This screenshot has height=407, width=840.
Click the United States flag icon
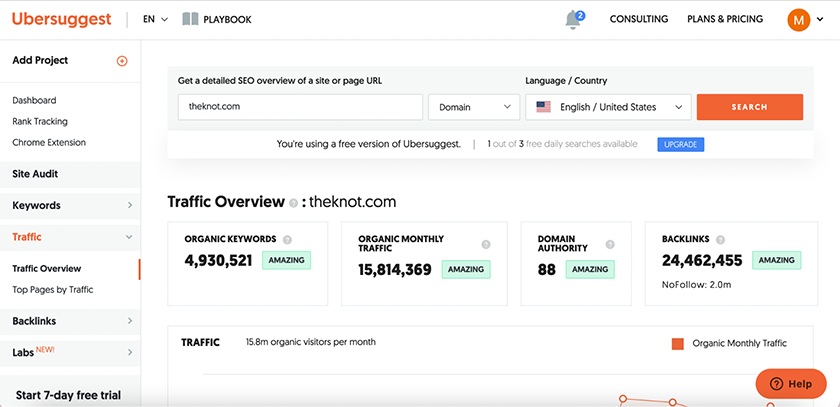(x=543, y=107)
